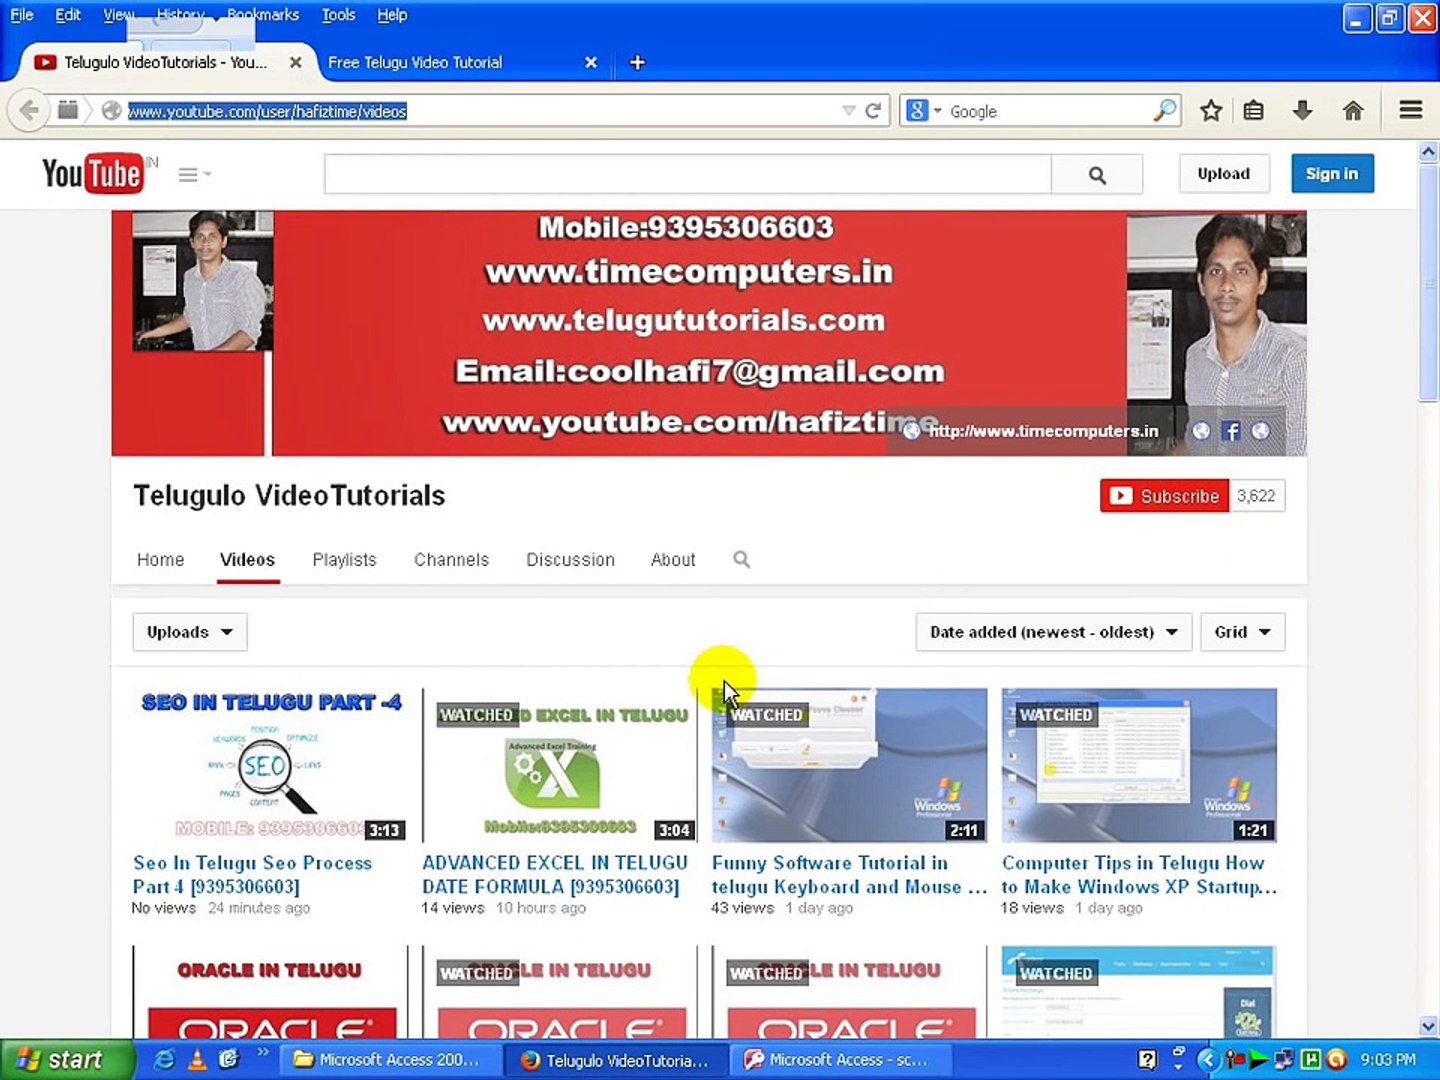The image size is (1440, 1080).
Task: Click the YouTube search magnifier button
Action: point(1097,175)
